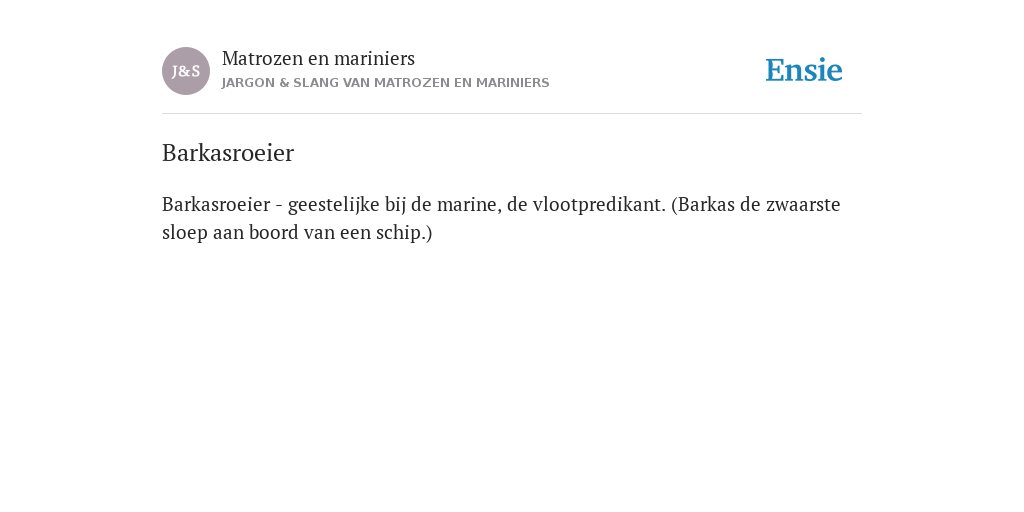The height and width of the screenshot is (512, 1024).
Task: Click the word aan in the second line
Action: pos(228,233)
